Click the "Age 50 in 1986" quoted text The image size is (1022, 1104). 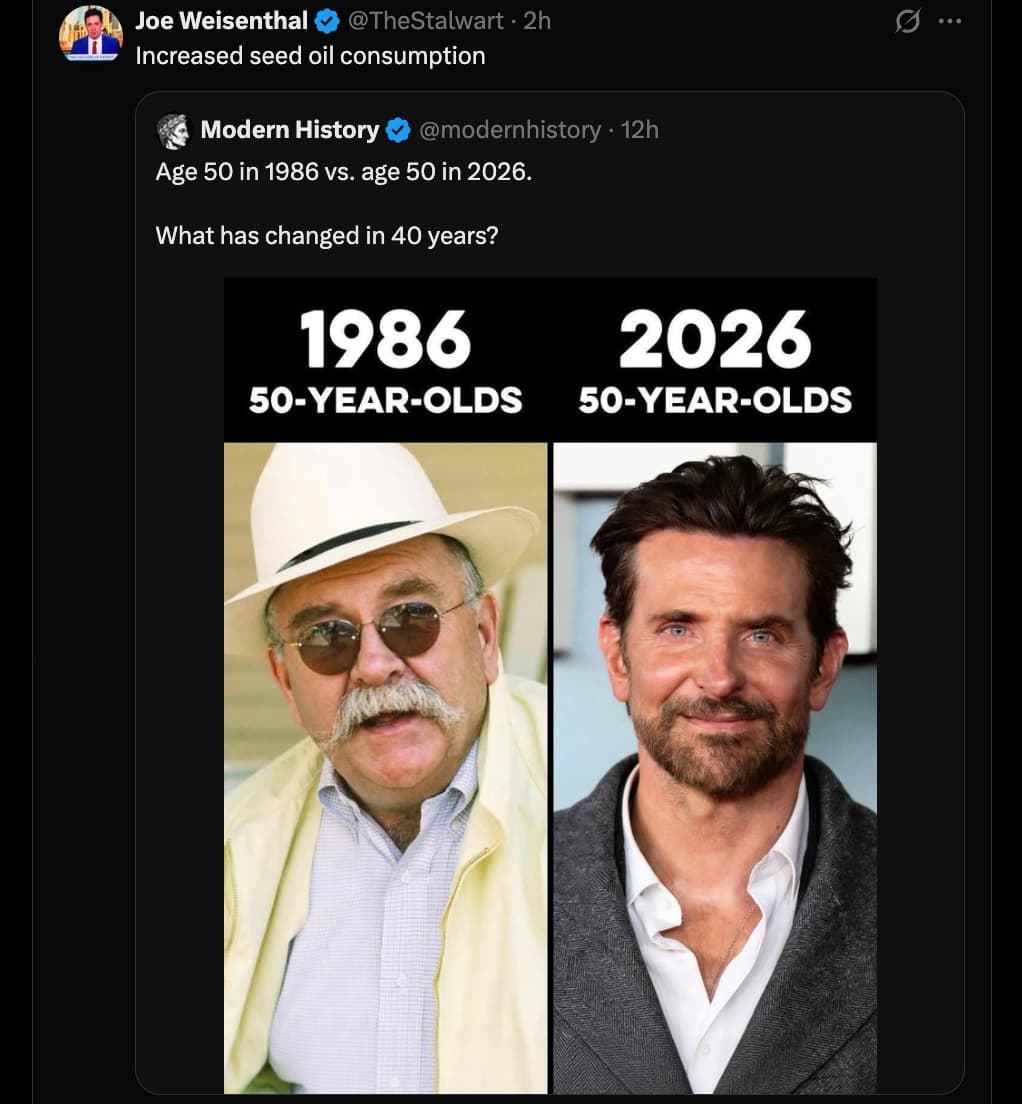pyautogui.click(x=344, y=172)
